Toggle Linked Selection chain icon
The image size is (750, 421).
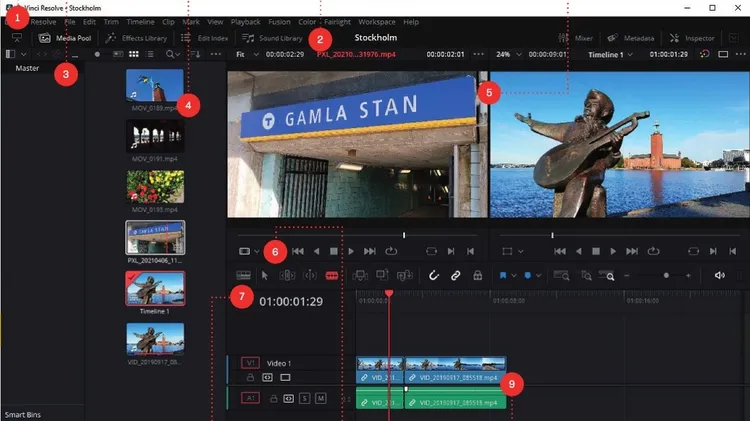coord(455,276)
